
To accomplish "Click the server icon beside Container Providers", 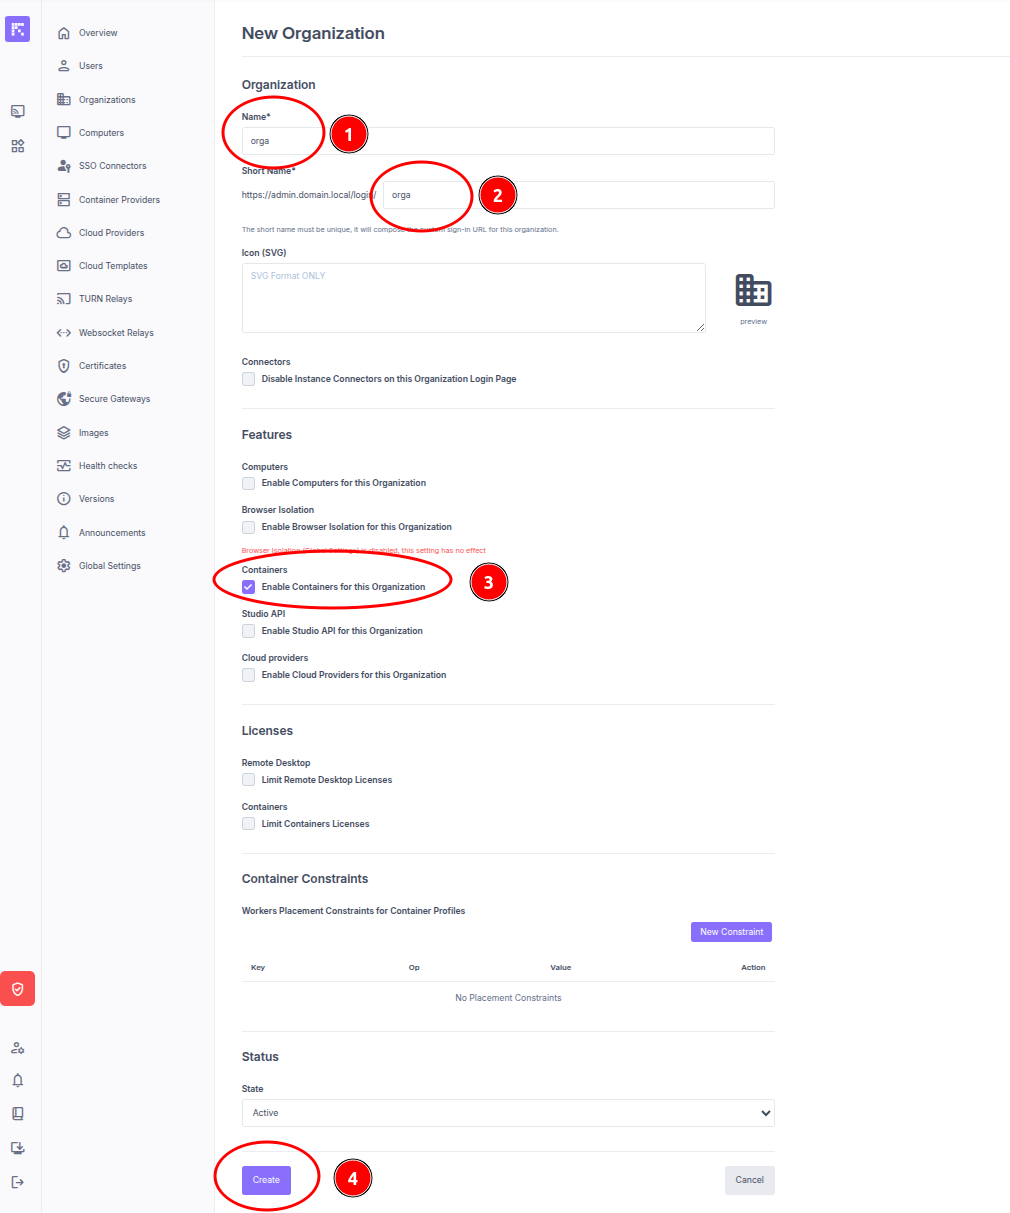I will coord(64,200).
